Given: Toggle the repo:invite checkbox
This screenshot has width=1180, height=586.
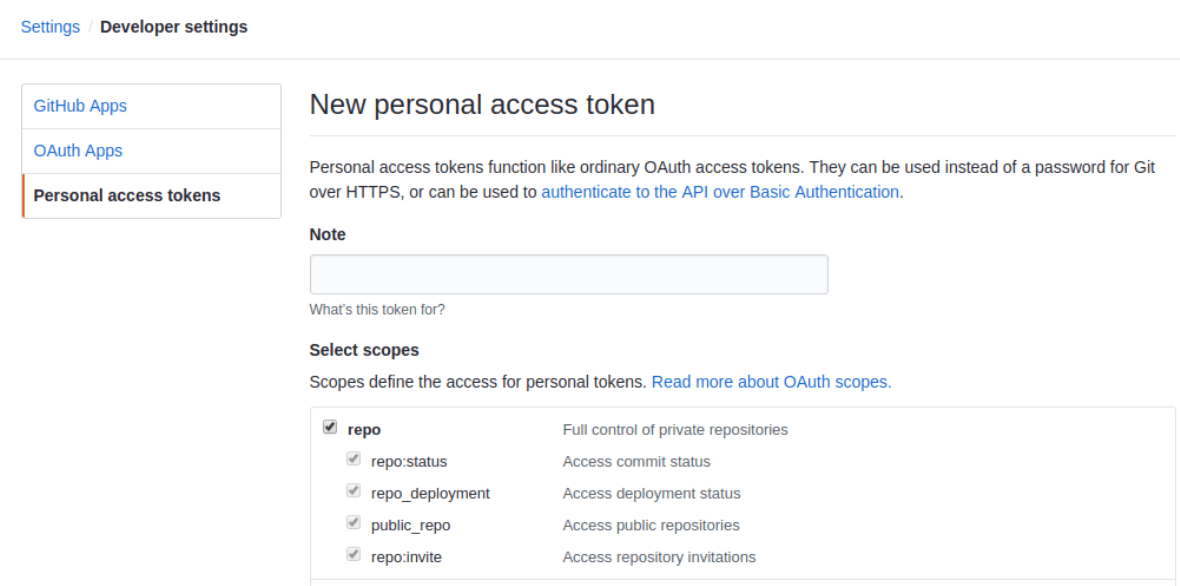Looking at the screenshot, I should pyautogui.click(x=353, y=554).
